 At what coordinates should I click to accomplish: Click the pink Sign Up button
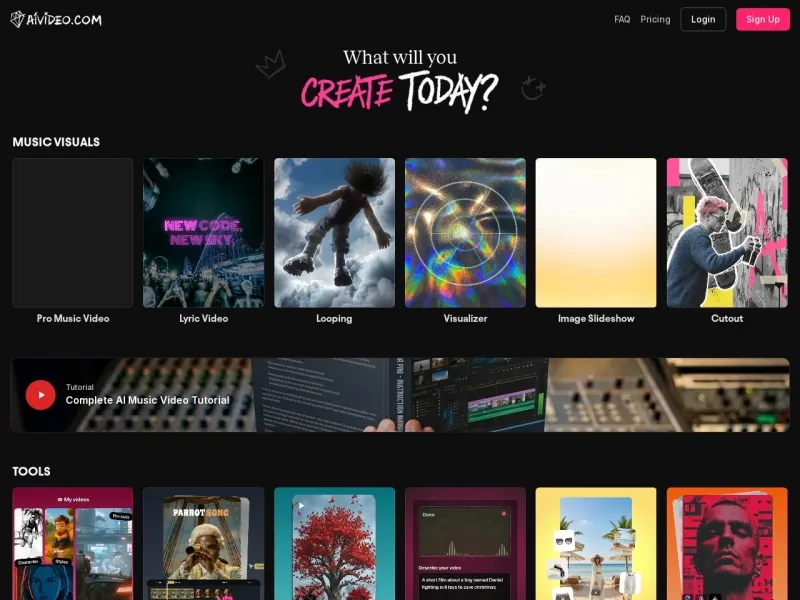(x=762, y=19)
